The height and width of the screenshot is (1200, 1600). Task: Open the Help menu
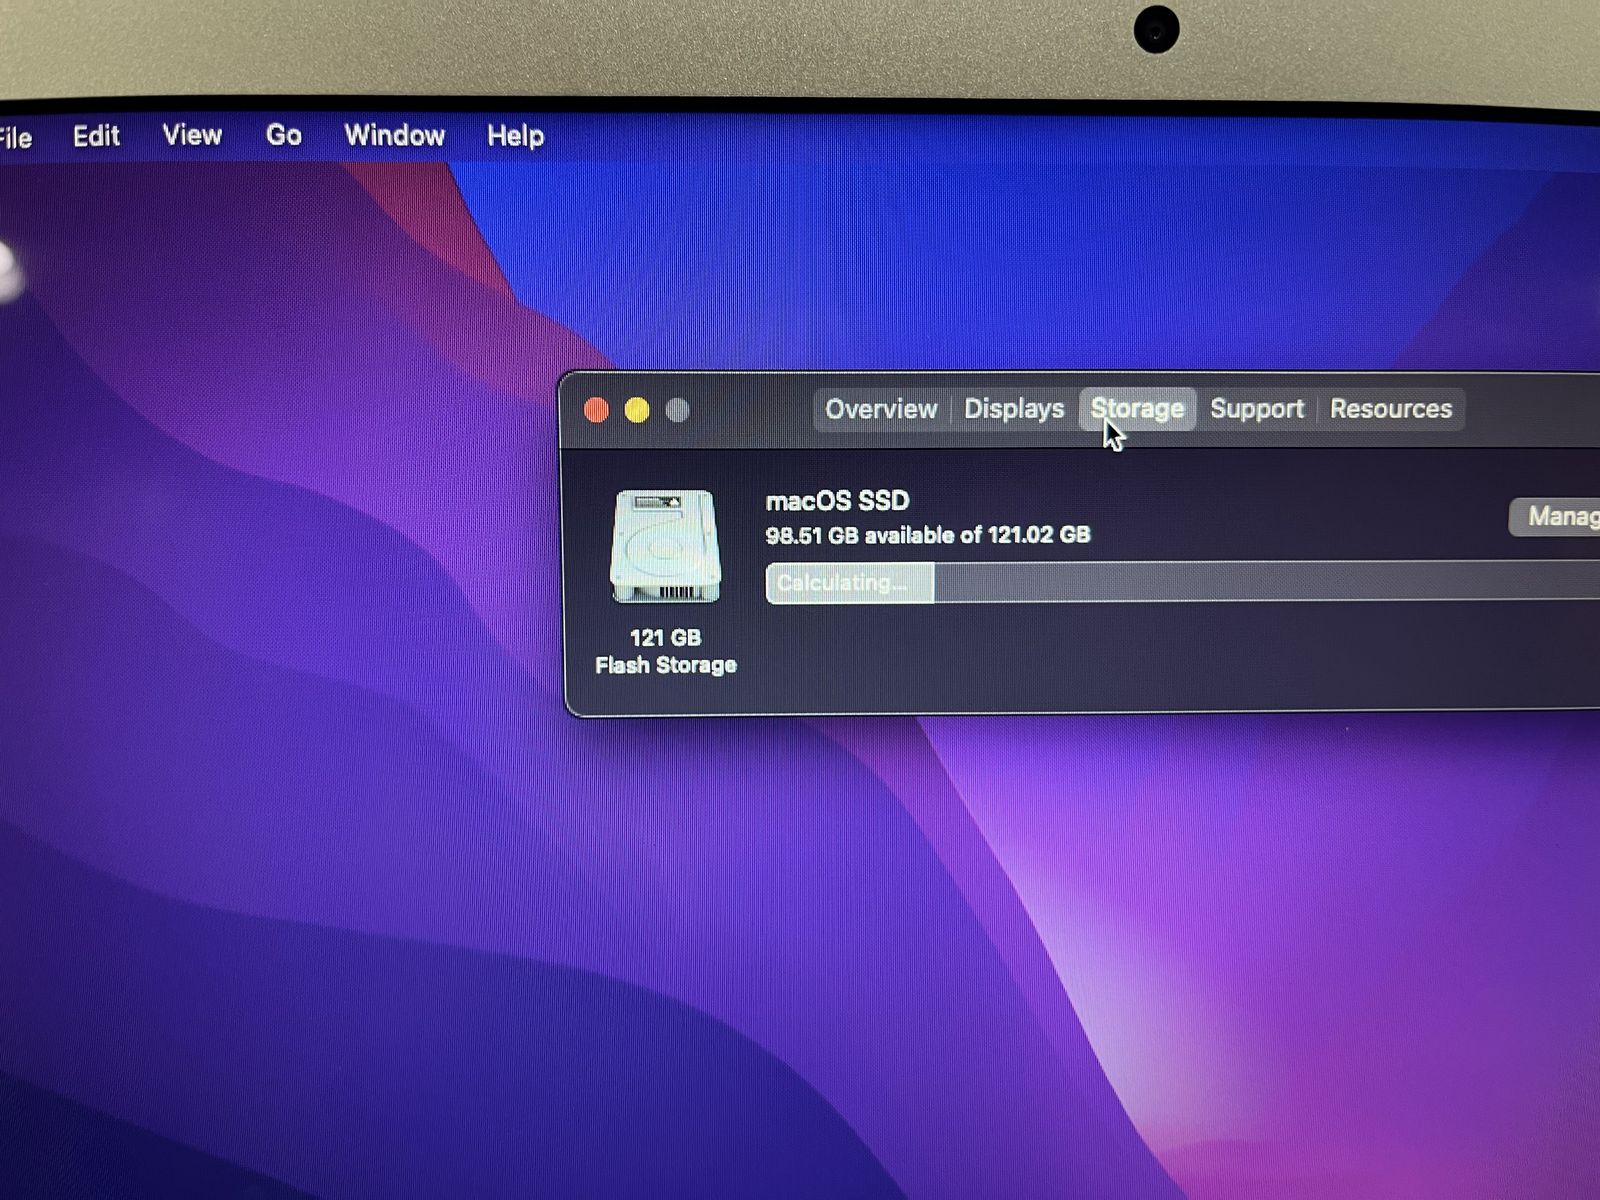[x=515, y=135]
